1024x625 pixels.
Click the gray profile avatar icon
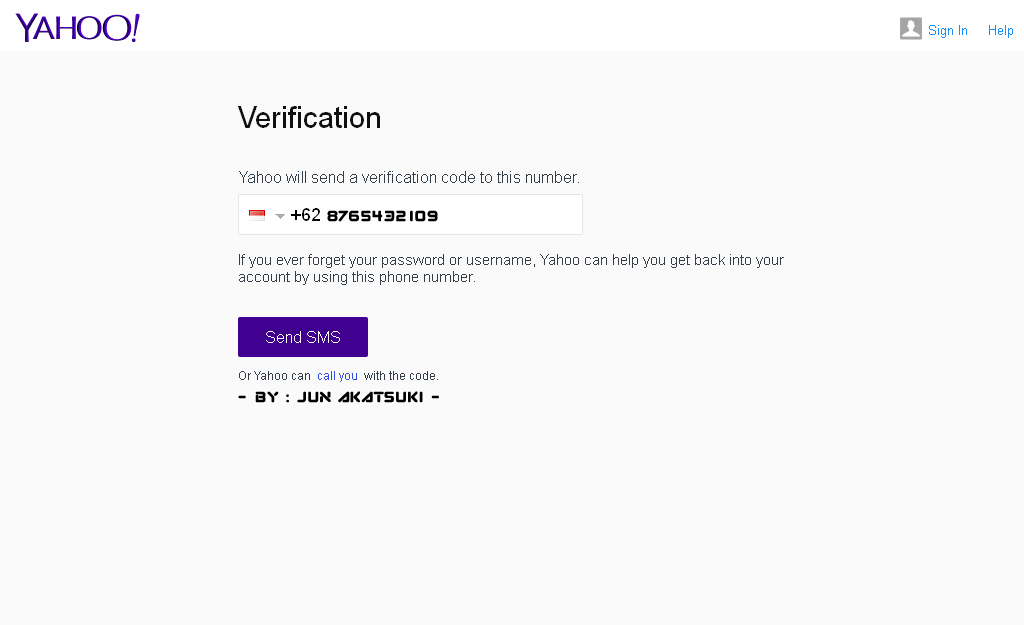(910, 29)
